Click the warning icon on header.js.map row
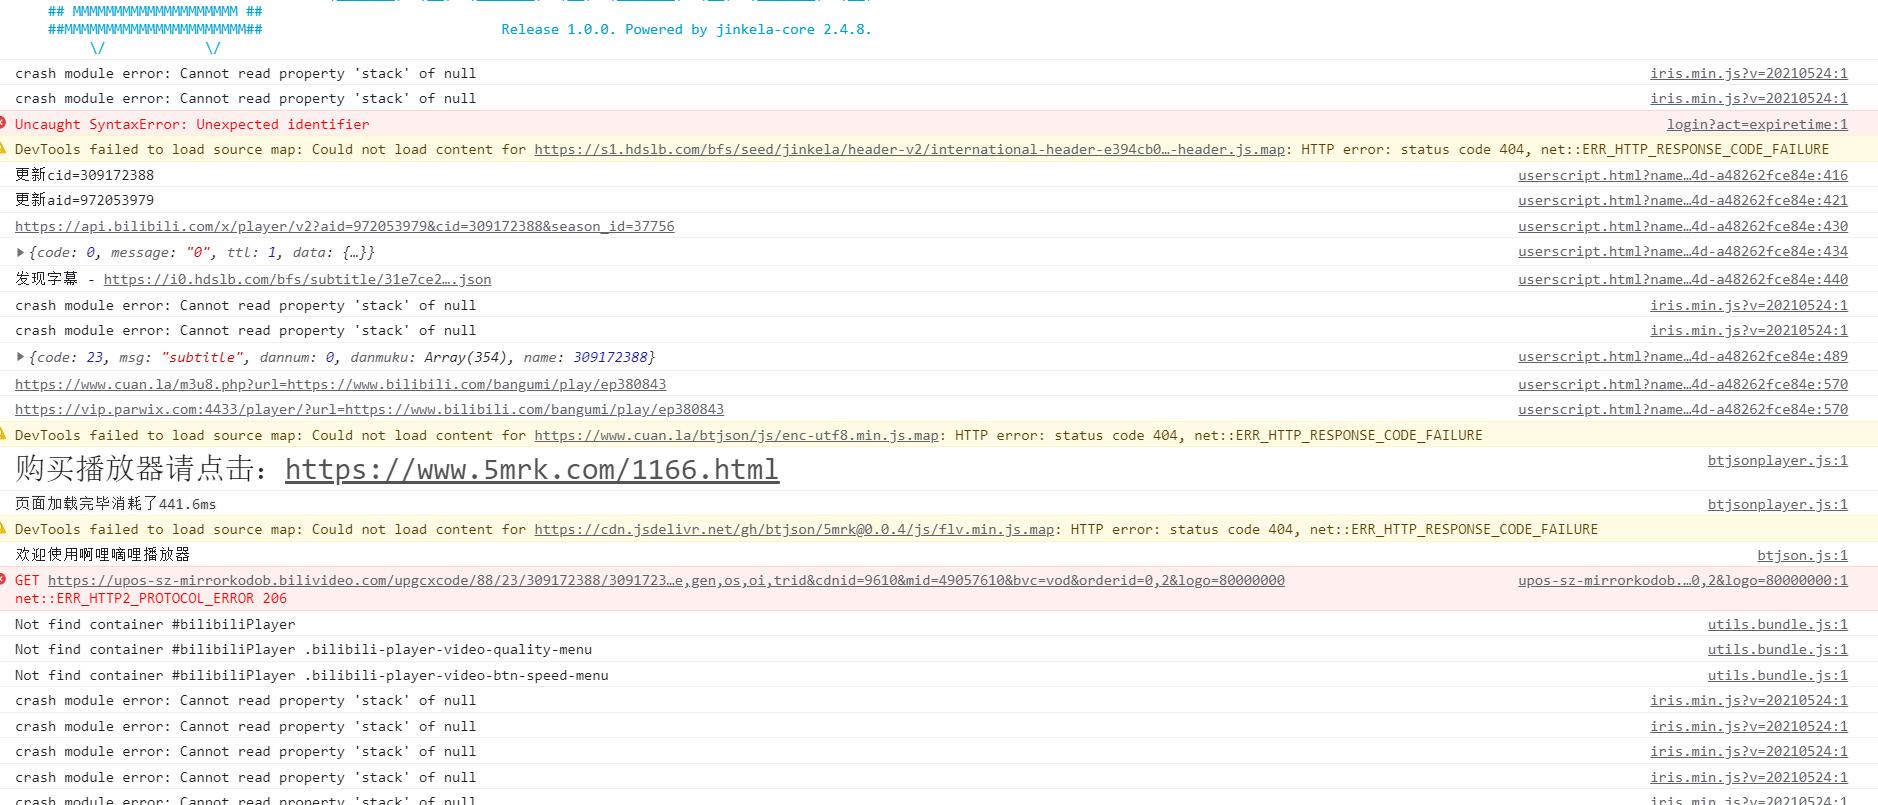Screen dimensions: 1878x805 coord(3,149)
